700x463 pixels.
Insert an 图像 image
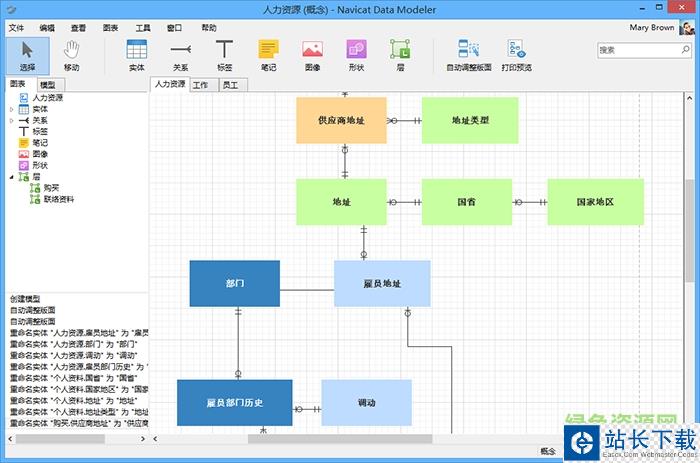pyautogui.click(x=312, y=56)
